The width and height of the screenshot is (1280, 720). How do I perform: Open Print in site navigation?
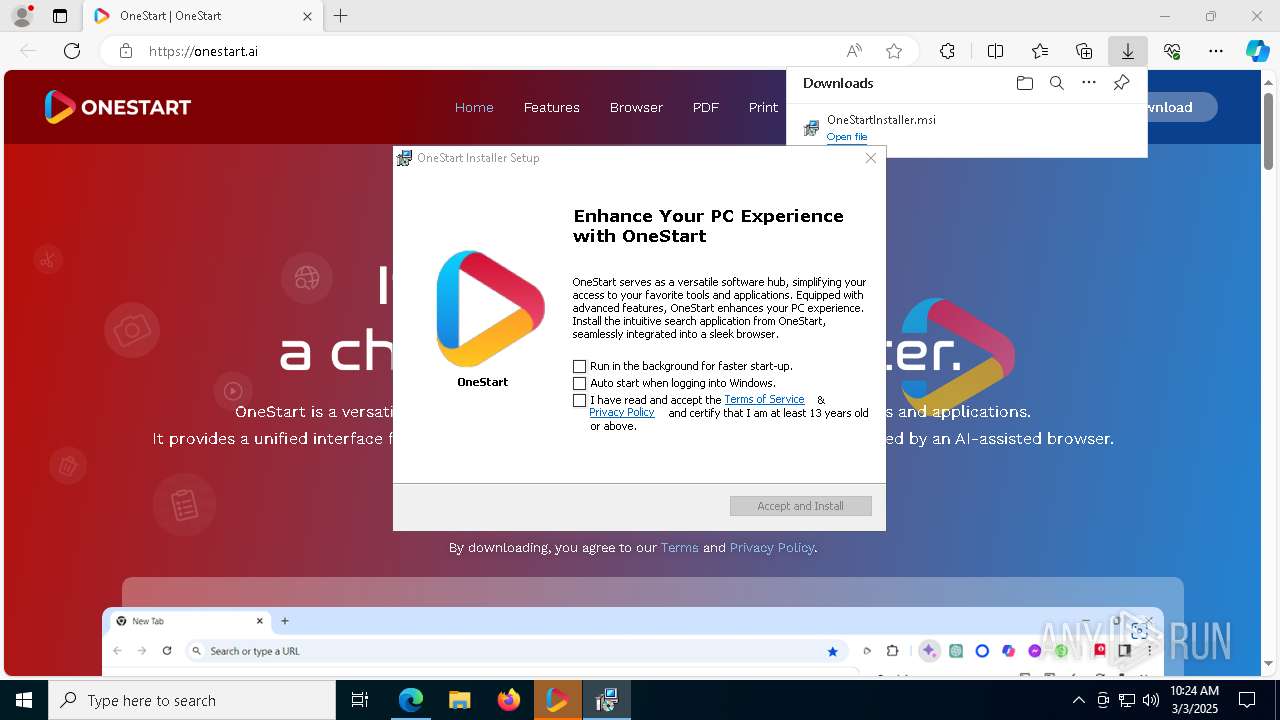[763, 107]
